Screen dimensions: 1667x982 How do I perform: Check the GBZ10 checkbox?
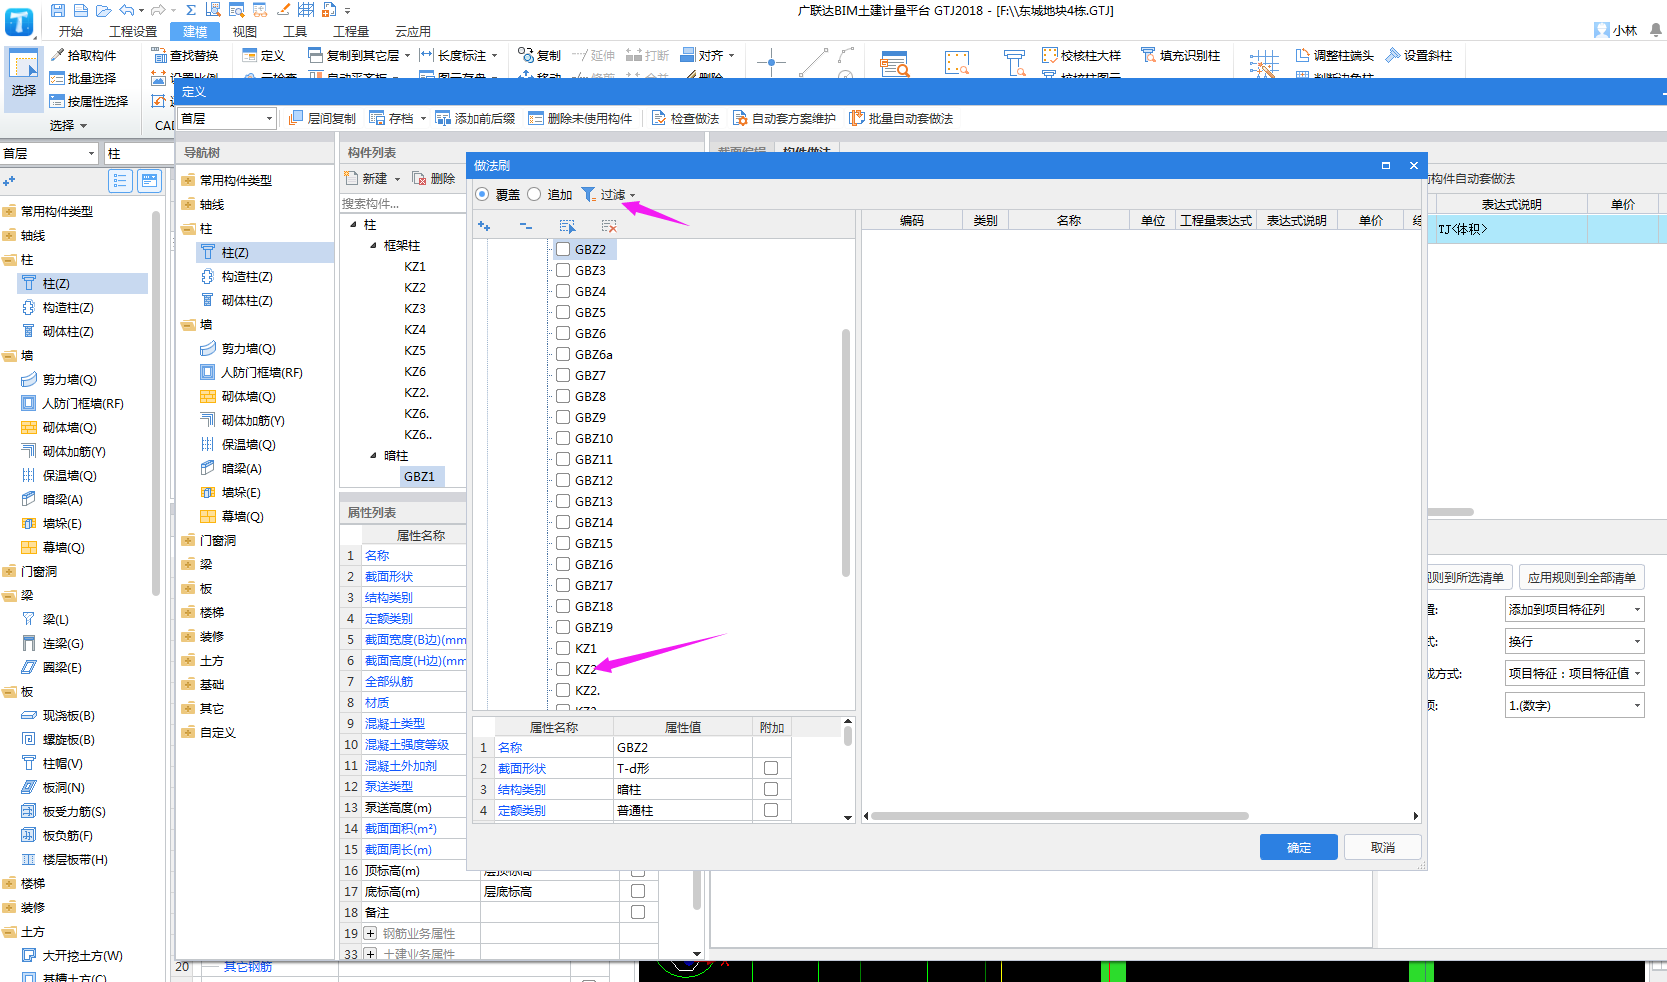click(563, 438)
